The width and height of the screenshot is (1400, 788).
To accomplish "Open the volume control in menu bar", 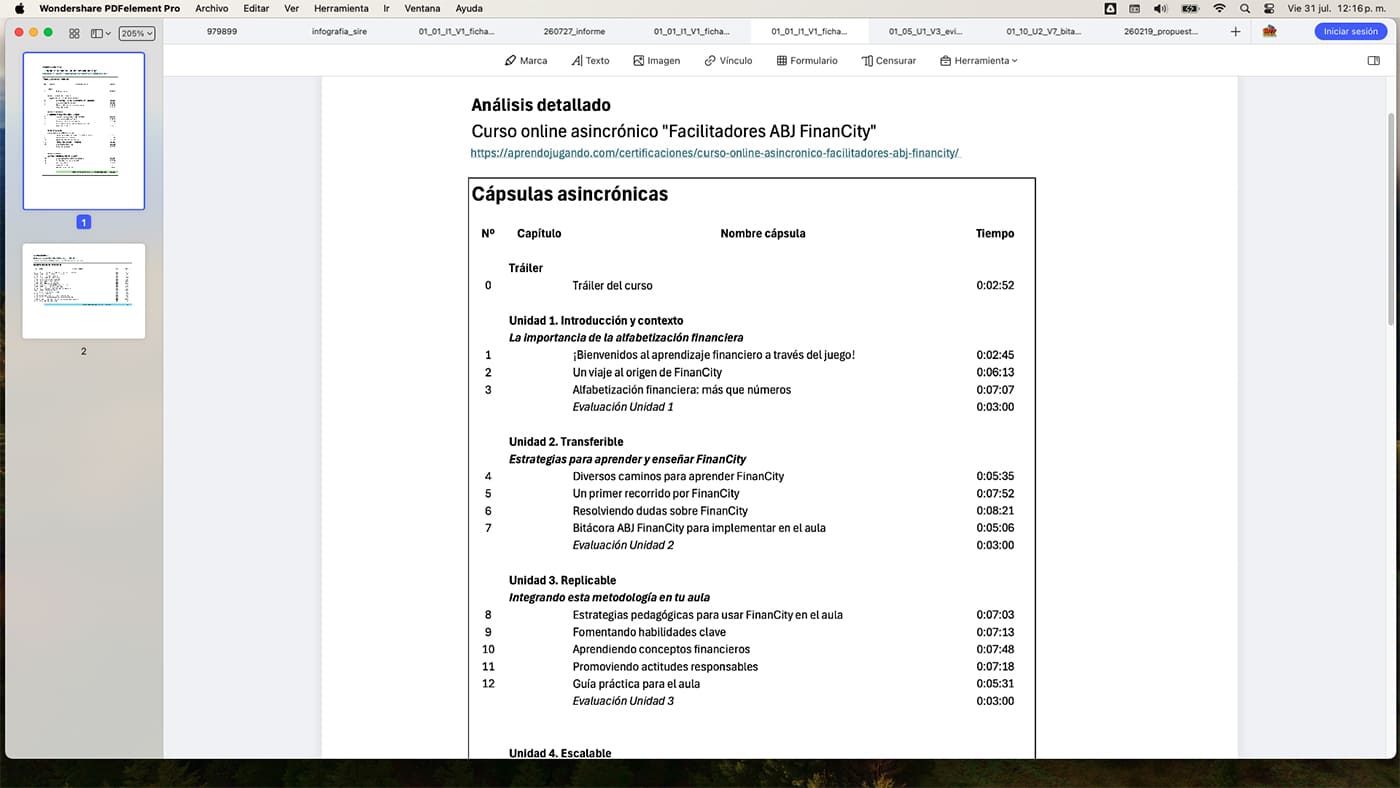I will click(1160, 8).
